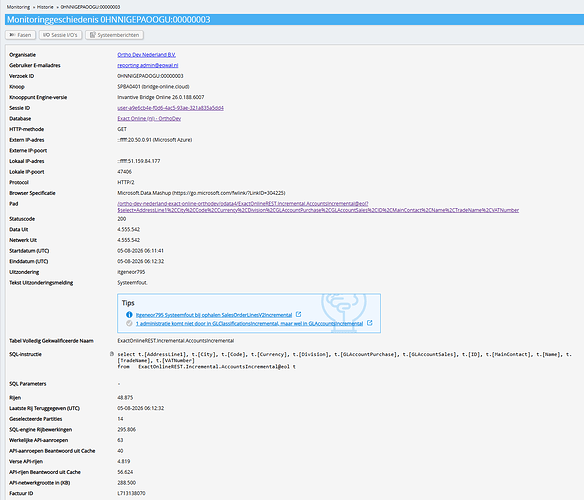Click the grey status icon in Tips

coord(129,323)
